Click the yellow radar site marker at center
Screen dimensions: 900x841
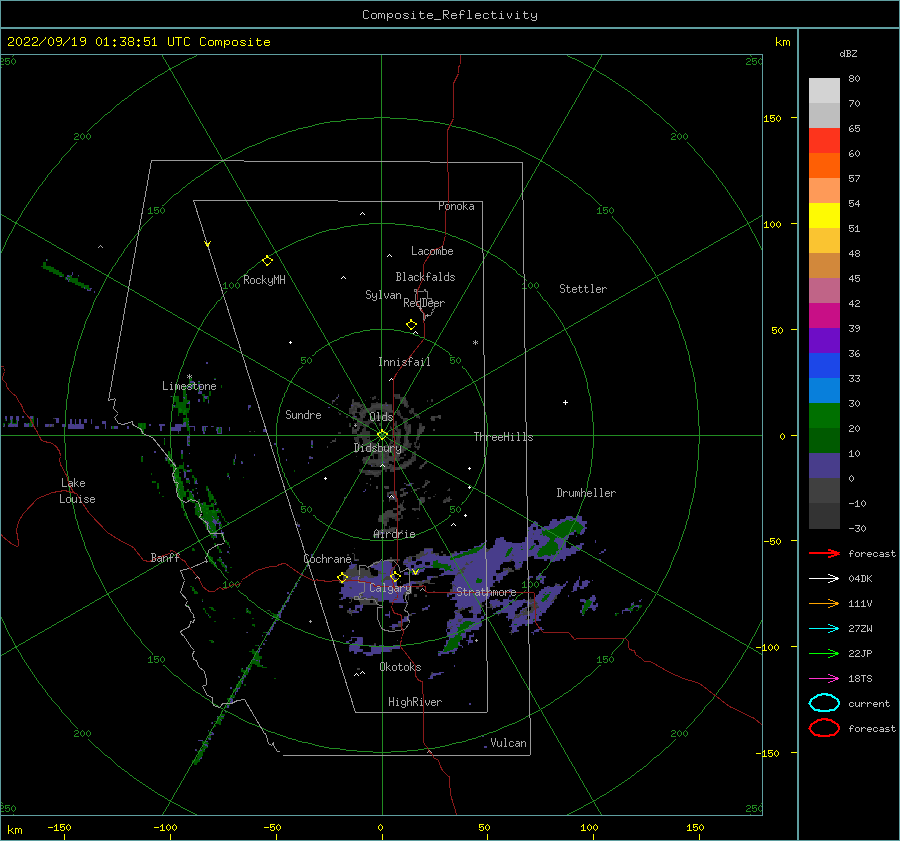click(x=382, y=435)
